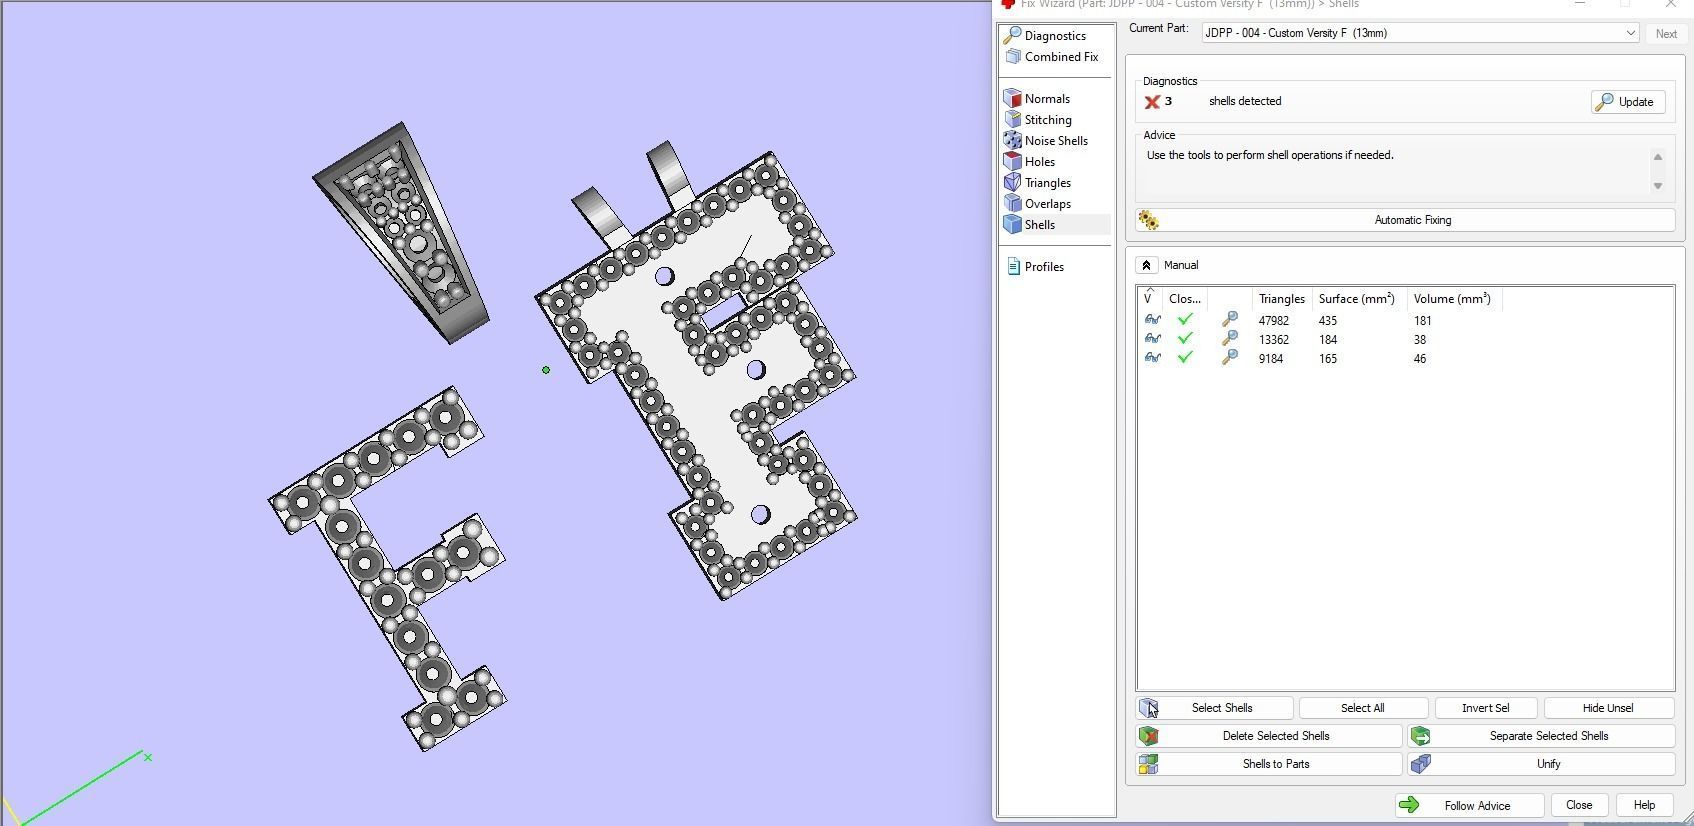Go to the Triangles step
1694x826 pixels.
1047,183
